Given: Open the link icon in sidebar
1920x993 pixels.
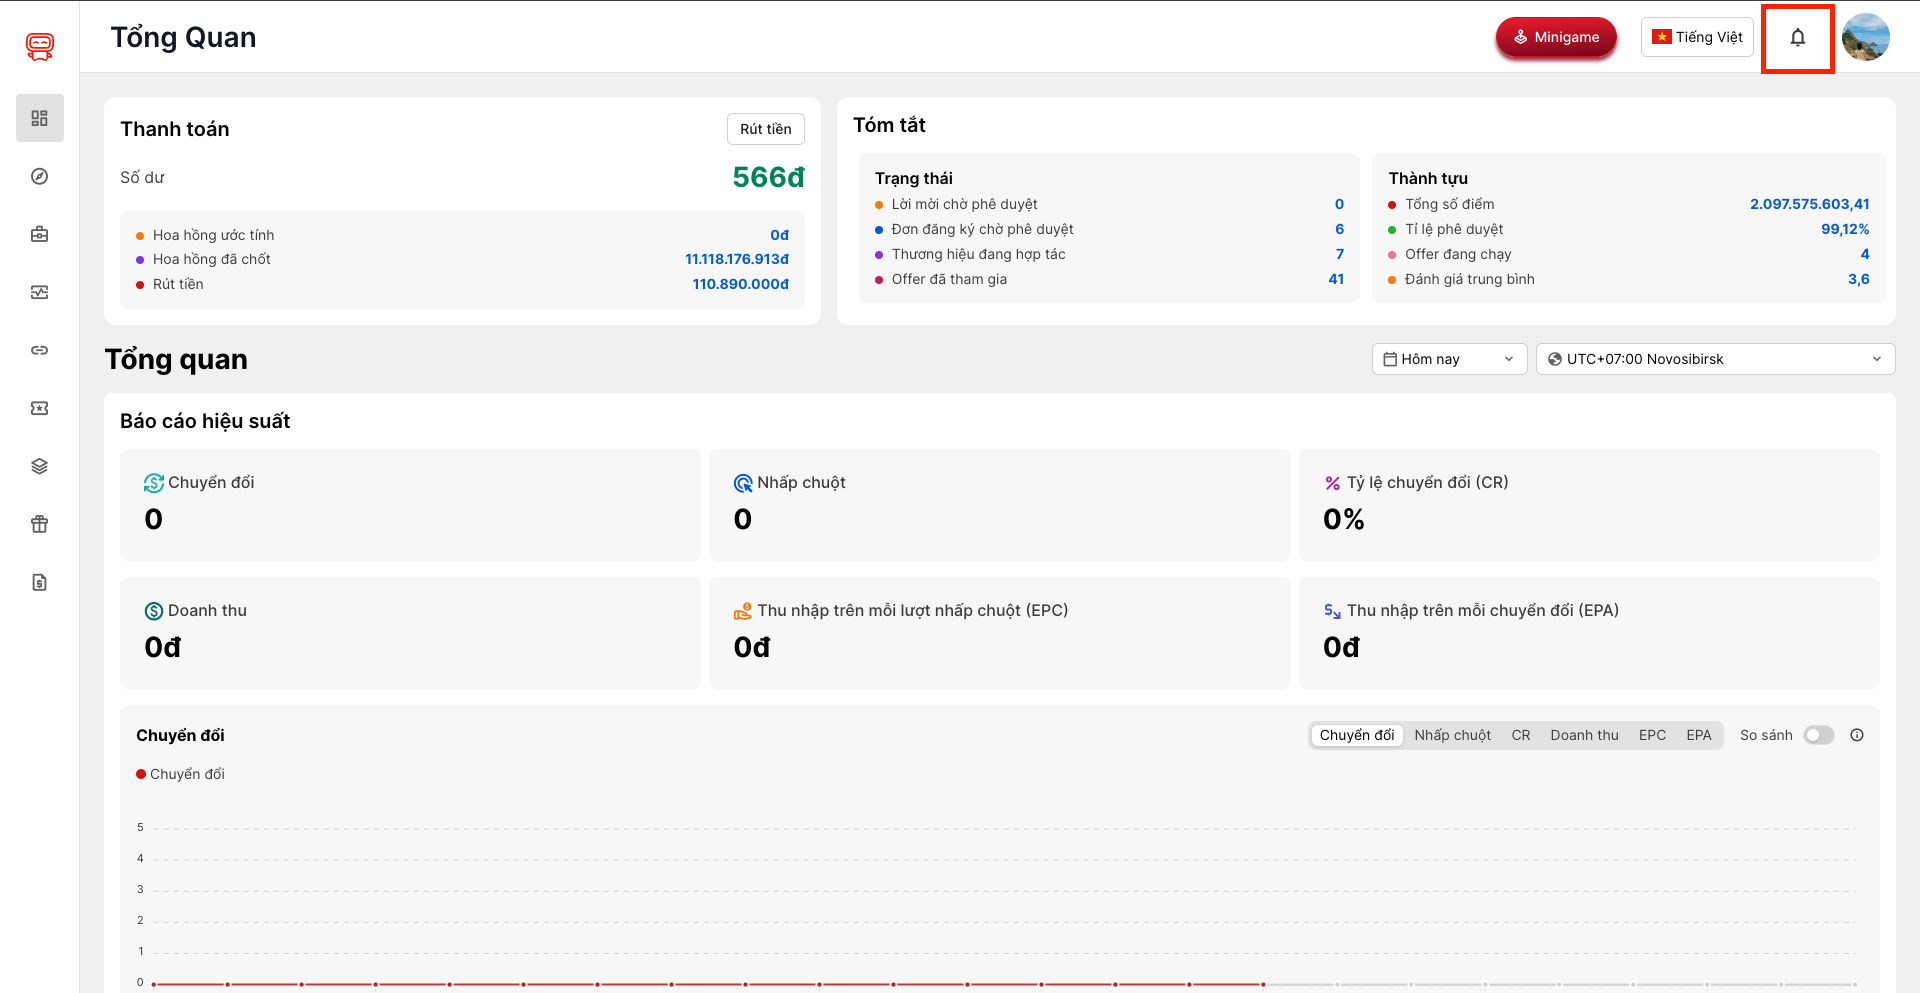Looking at the screenshot, I should [40, 350].
